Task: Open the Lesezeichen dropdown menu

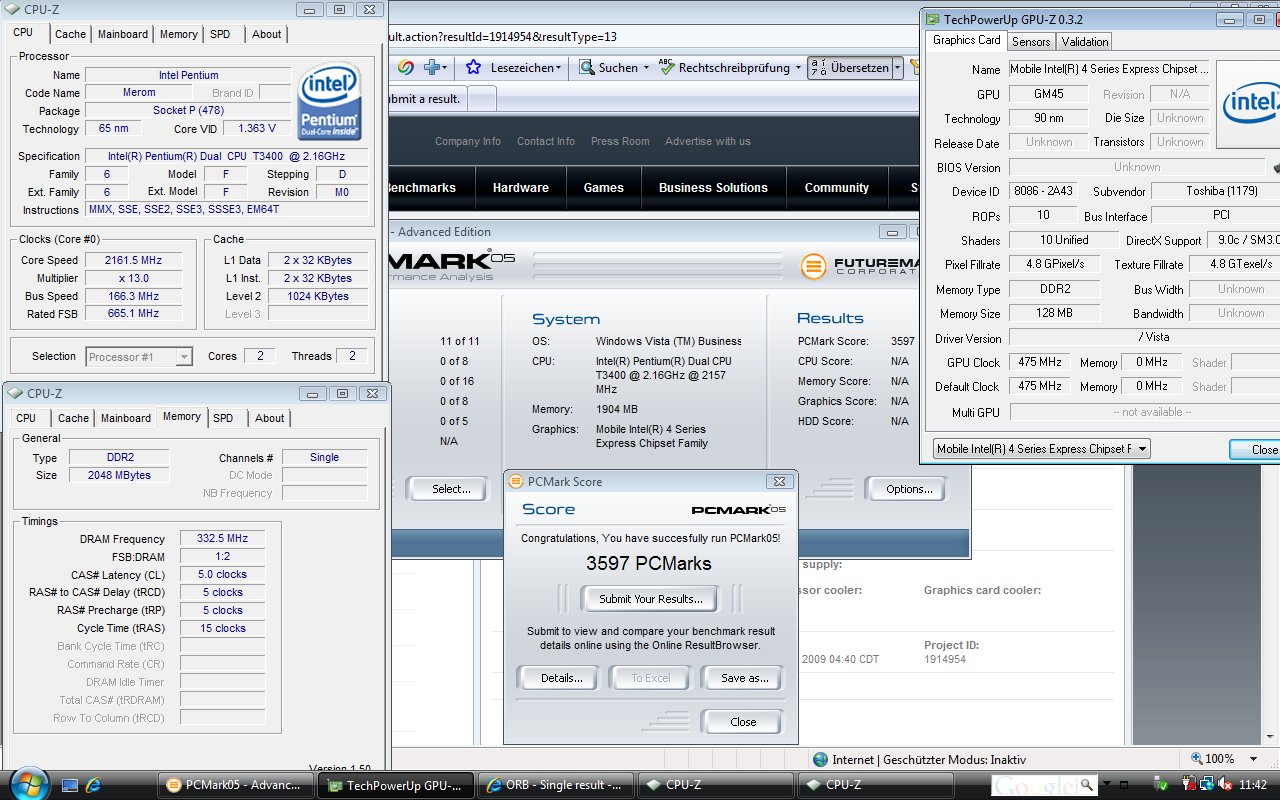Action: [x=559, y=68]
